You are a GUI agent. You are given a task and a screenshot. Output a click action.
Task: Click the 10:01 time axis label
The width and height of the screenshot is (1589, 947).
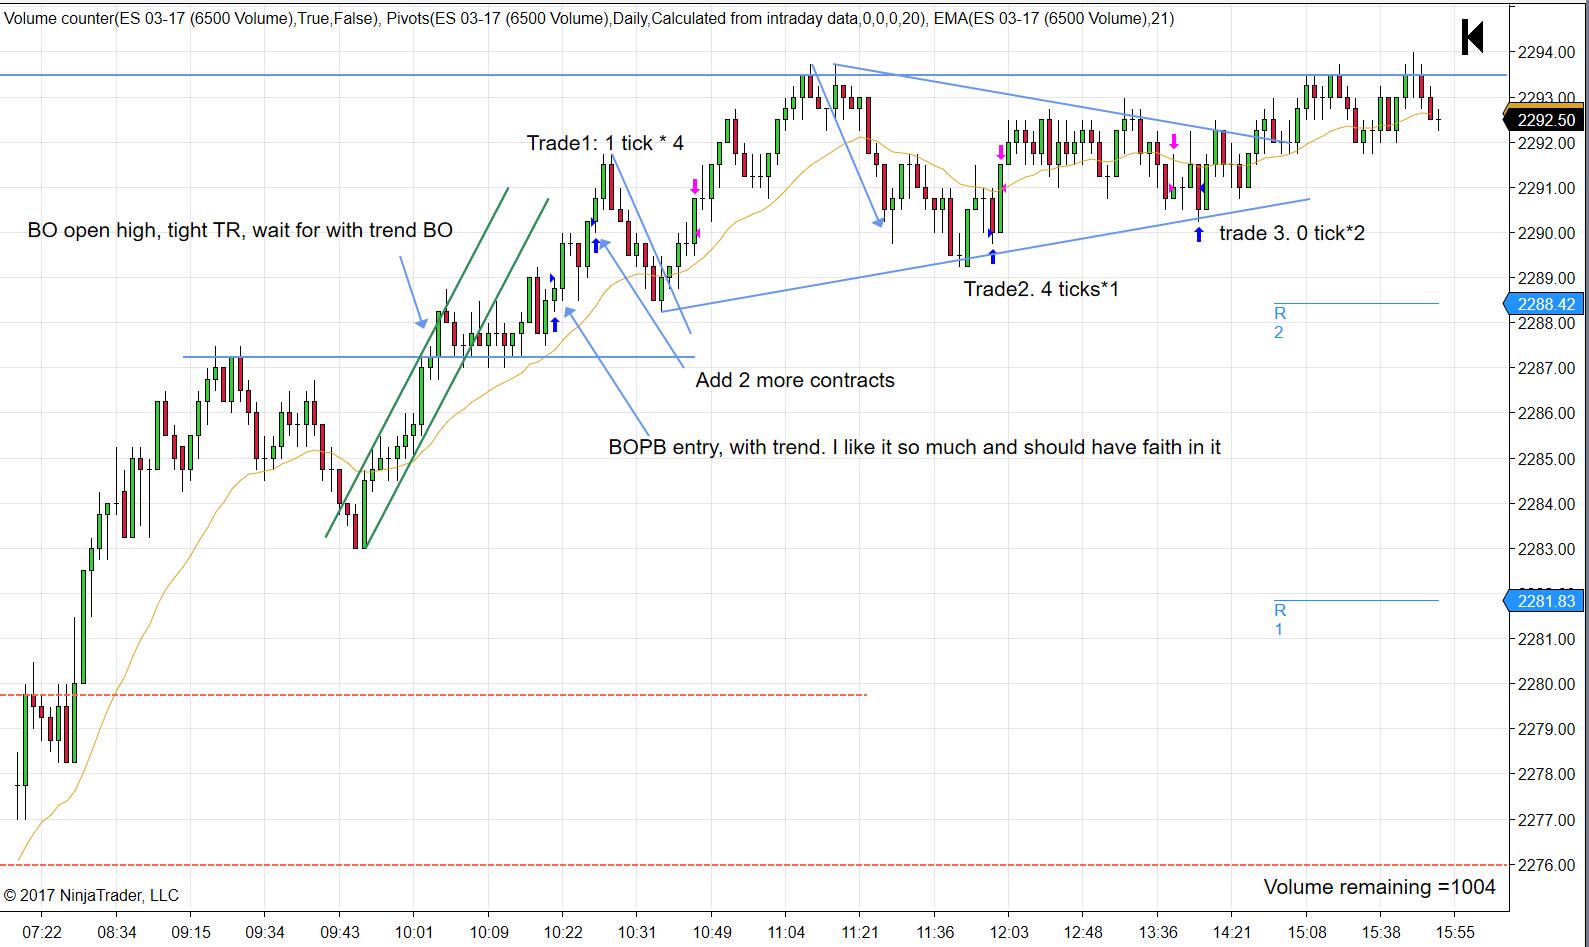pos(413,932)
